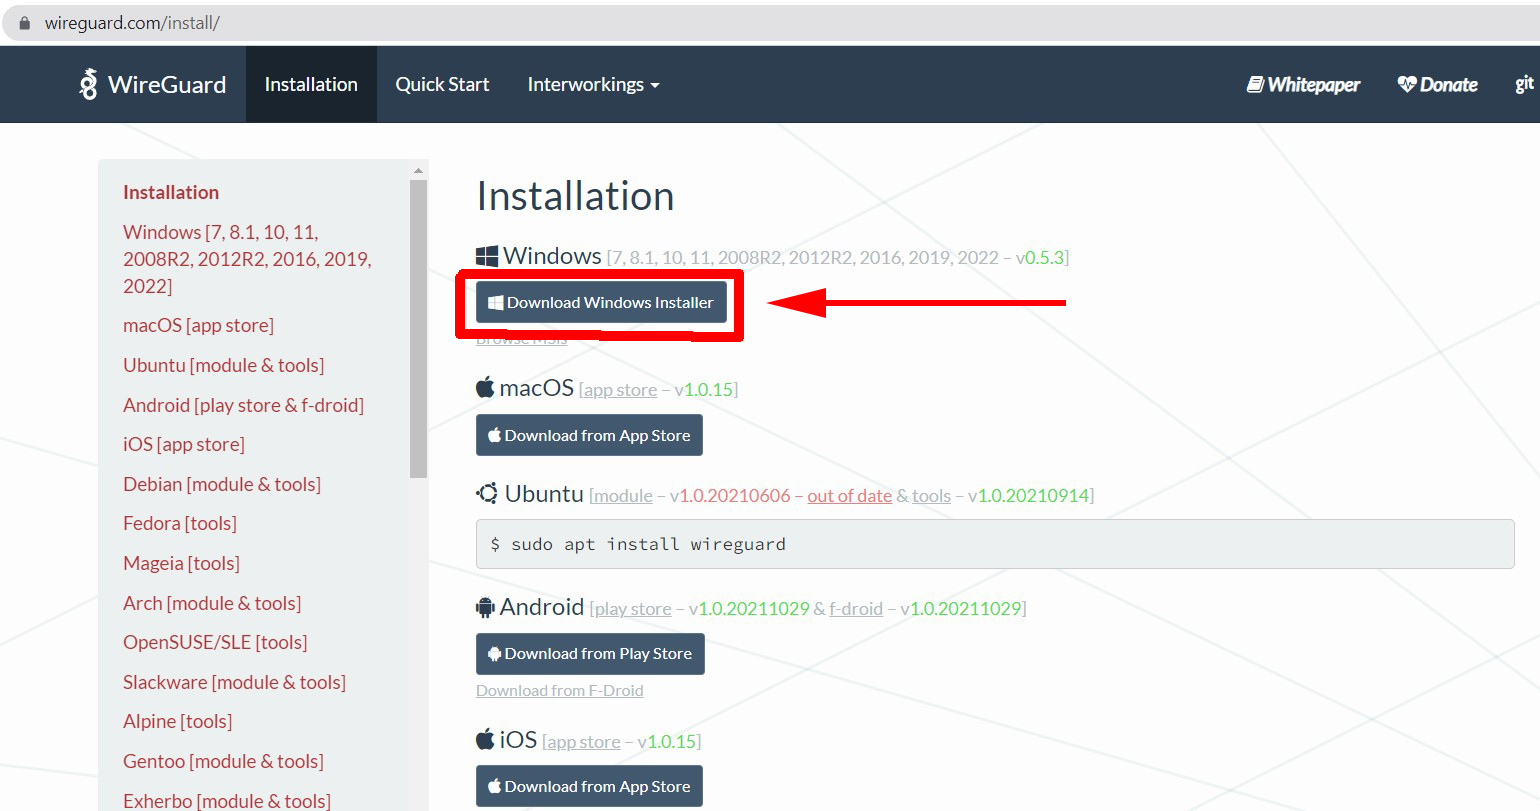
Task: Click the Apple logo beside macOS heading
Action: click(x=485, y=388)
